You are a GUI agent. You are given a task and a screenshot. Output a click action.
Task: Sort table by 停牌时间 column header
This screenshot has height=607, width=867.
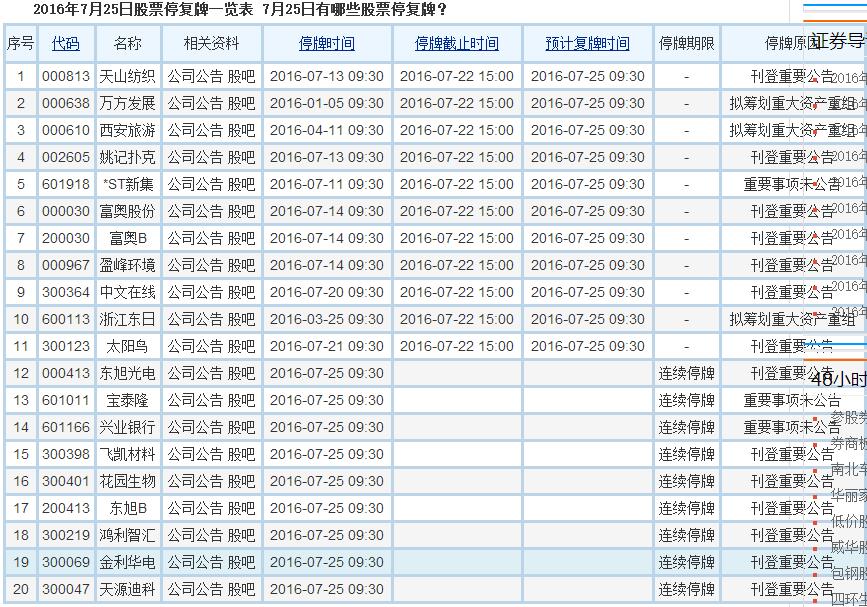click(326, 44)
